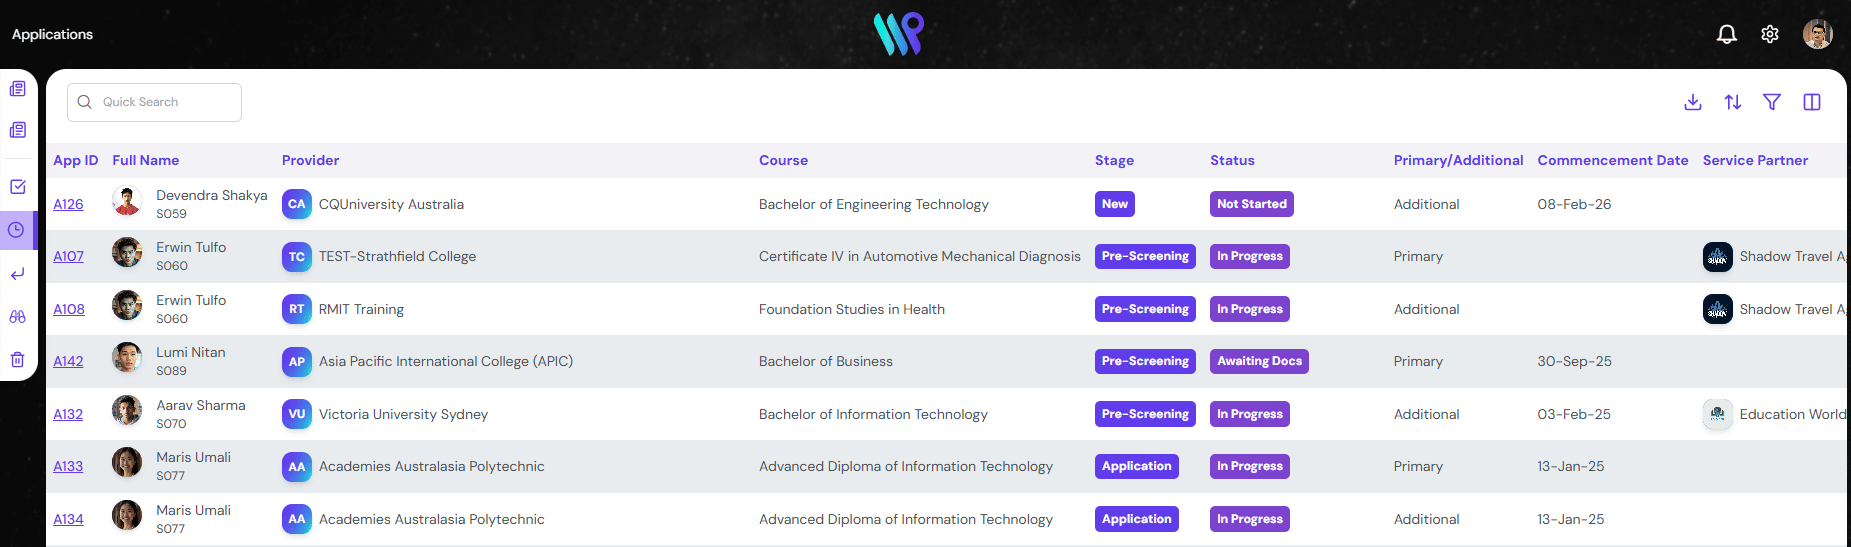Open the notifications bell
The height and width of the screenshot is (547, 1851).
(x=1727, y=34)
